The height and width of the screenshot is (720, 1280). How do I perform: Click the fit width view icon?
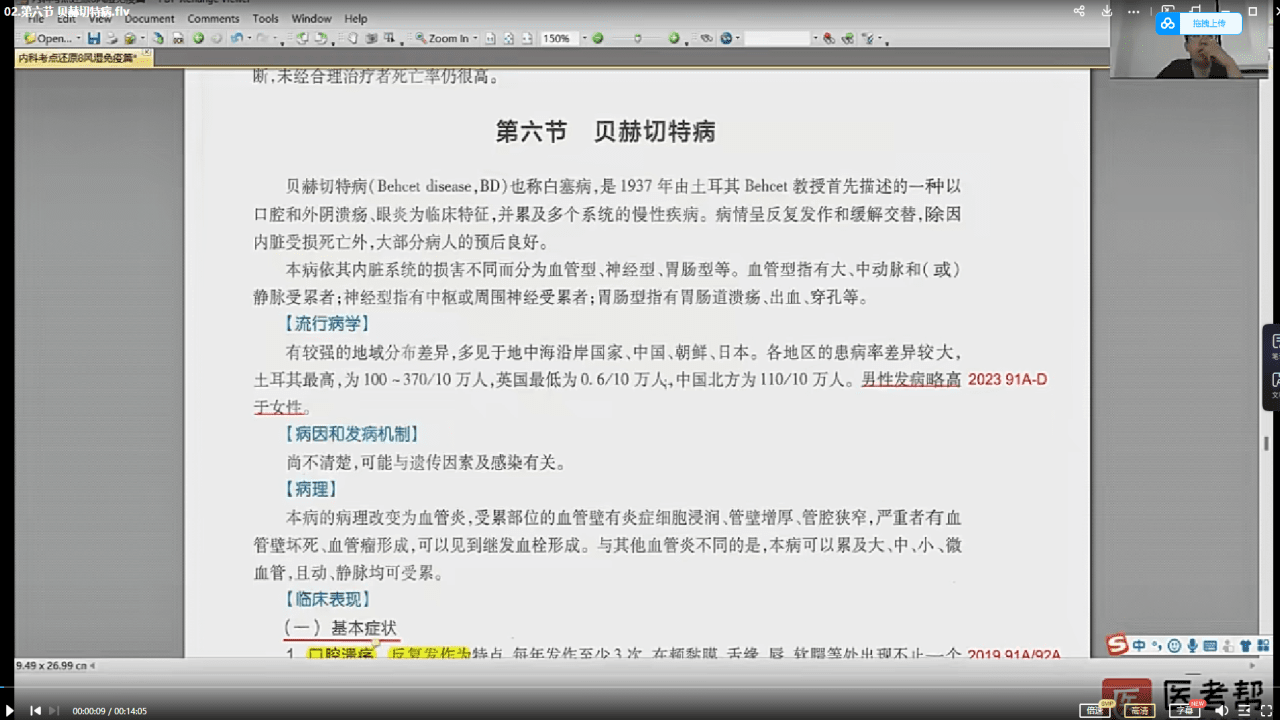526,38
